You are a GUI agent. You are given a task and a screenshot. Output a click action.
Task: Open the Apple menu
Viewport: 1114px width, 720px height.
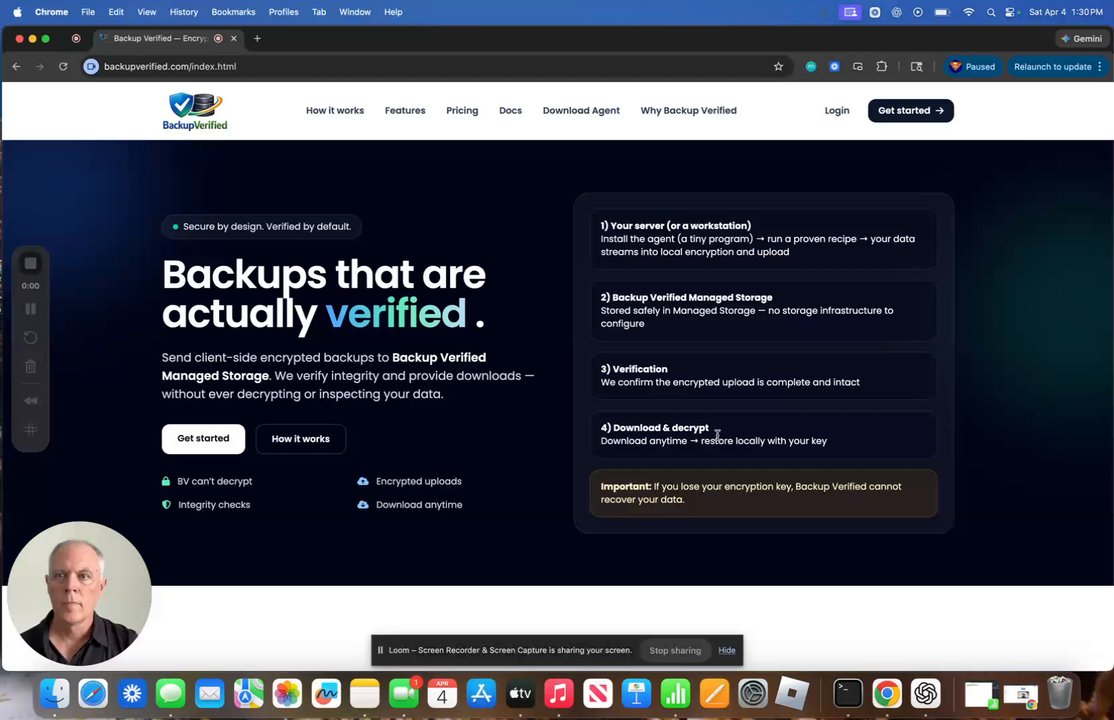coord(17,12)
